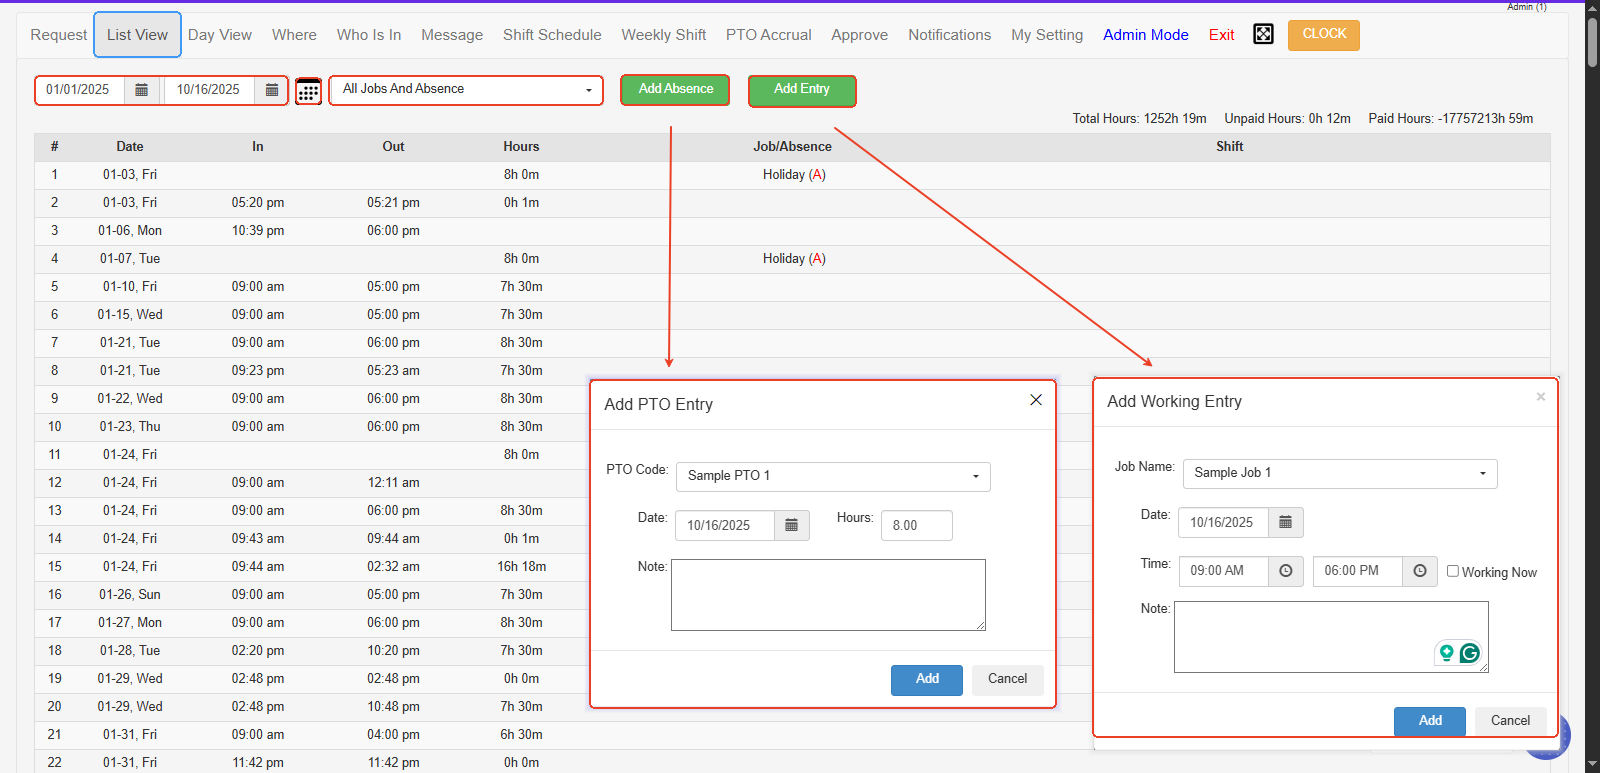
Task: Open calendar icon in Add PTO Entry
Action: (x=791, y=525)
